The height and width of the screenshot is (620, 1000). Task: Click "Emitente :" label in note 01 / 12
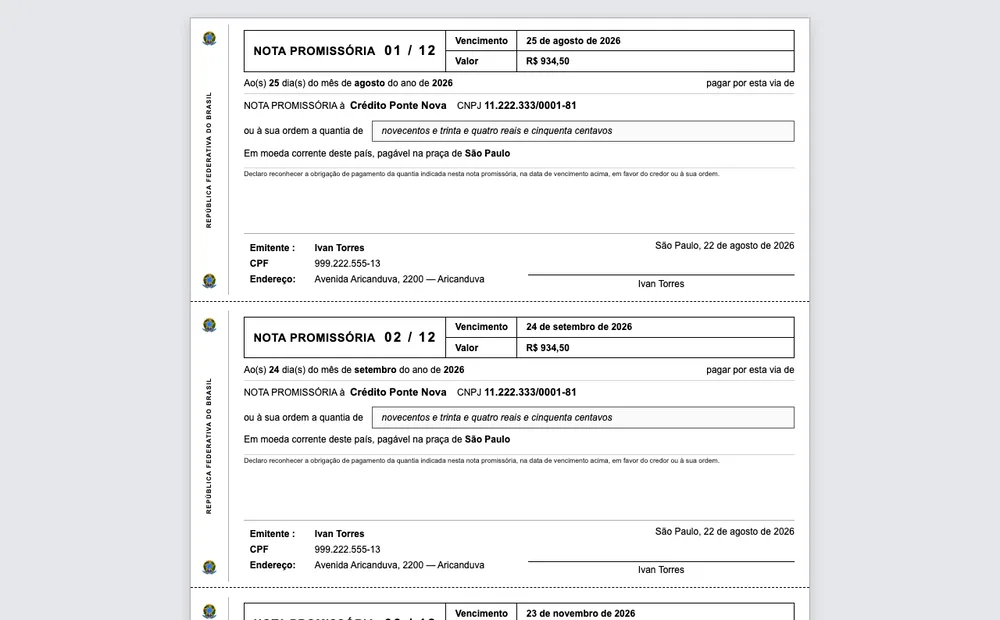(272, 248)
